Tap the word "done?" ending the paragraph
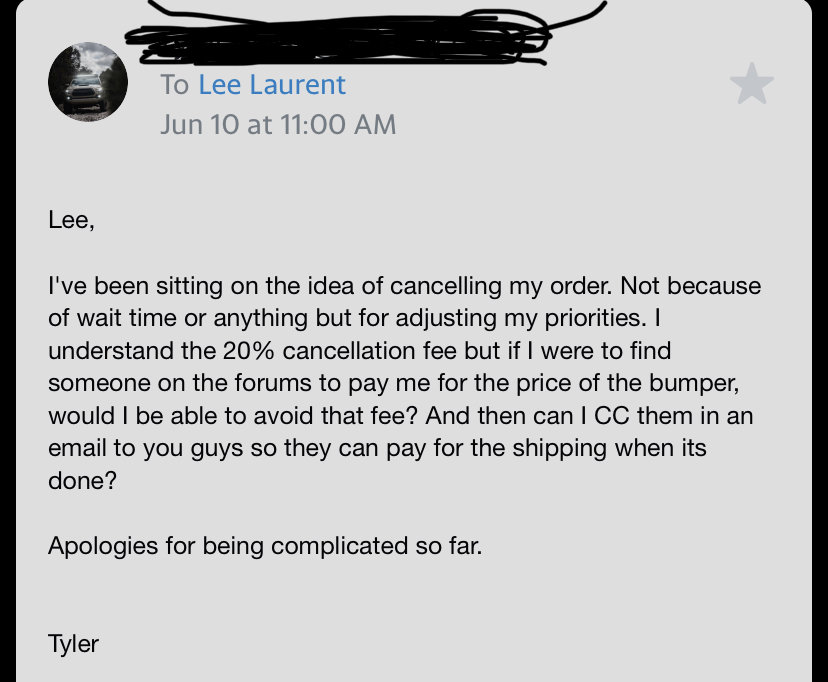Viewport: 828px width, 682px height. click(x=82, y=481)
